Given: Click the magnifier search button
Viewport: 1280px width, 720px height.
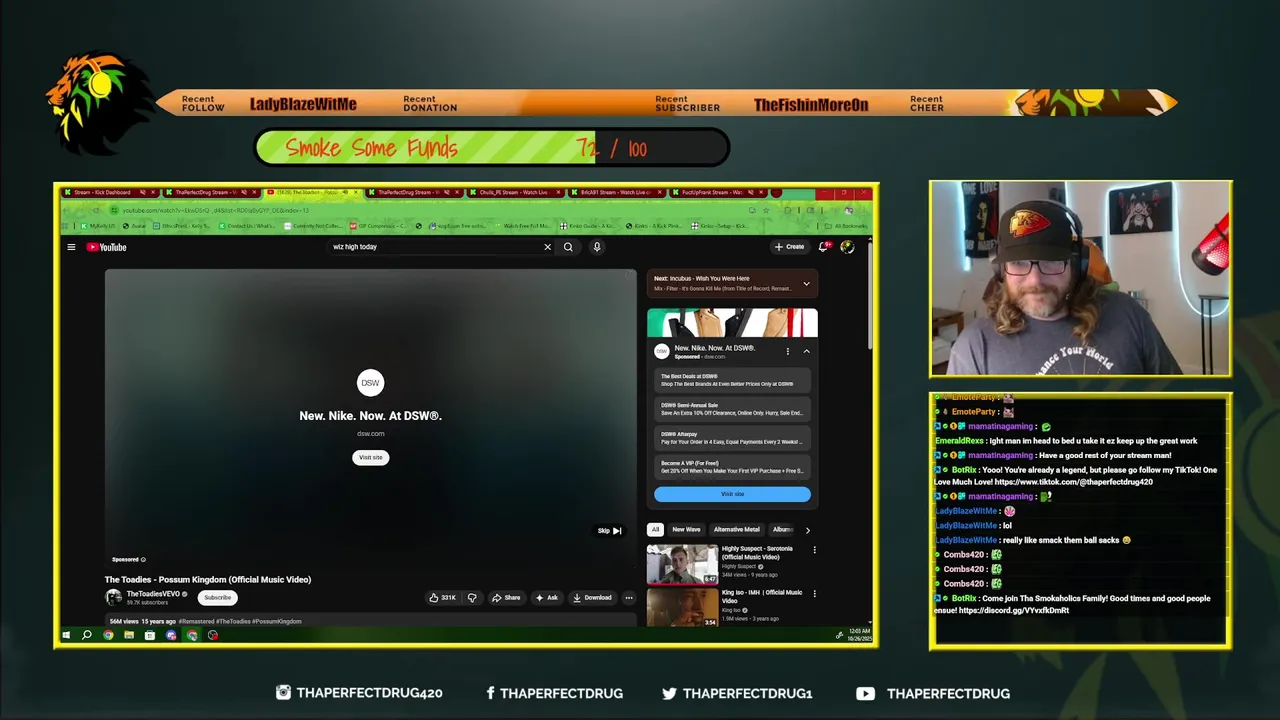Looking at the screenshot, I should coord(568,247).
